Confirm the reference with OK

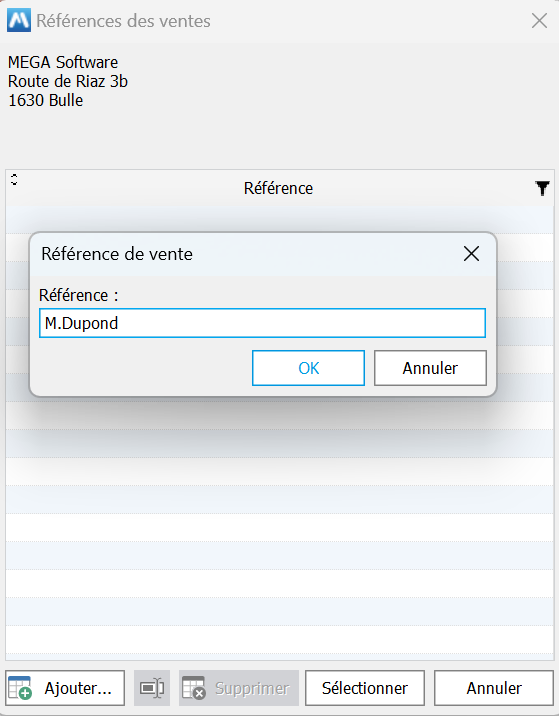click(x=308, y=368)
